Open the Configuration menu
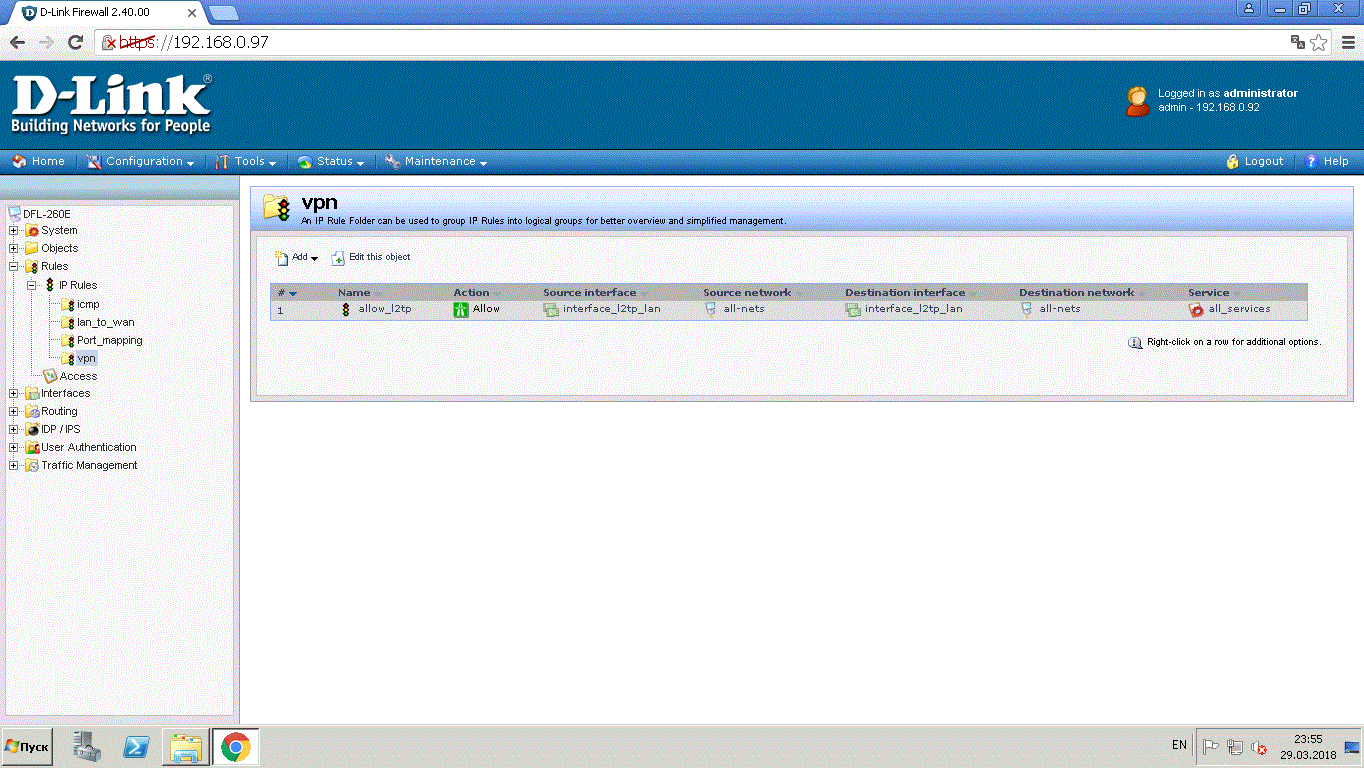Screen dimensions: 1364x768 click(x=141, y=161)
